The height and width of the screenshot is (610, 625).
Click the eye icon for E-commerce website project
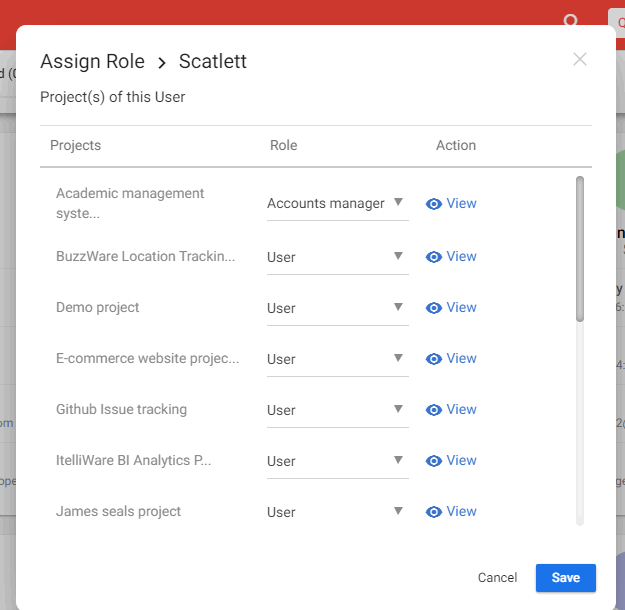coord(434,359)
